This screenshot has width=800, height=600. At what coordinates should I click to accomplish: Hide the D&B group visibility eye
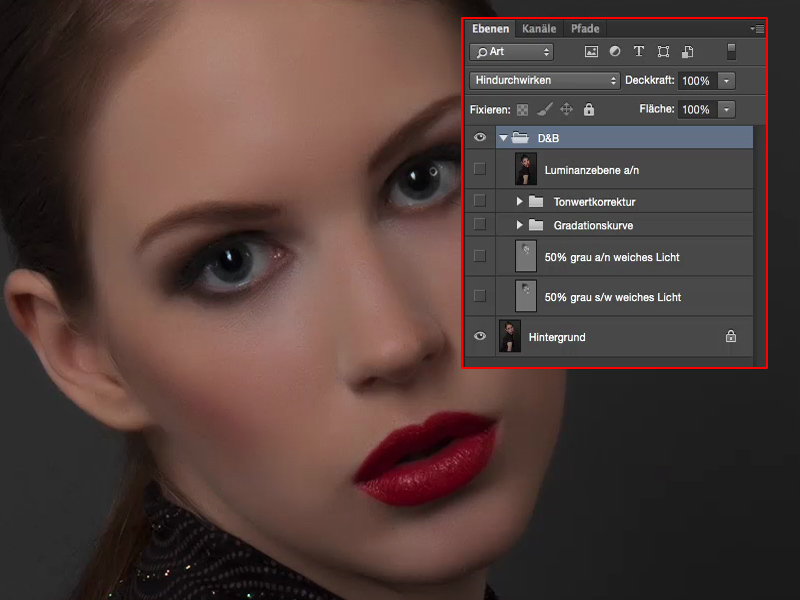(480, 137)
